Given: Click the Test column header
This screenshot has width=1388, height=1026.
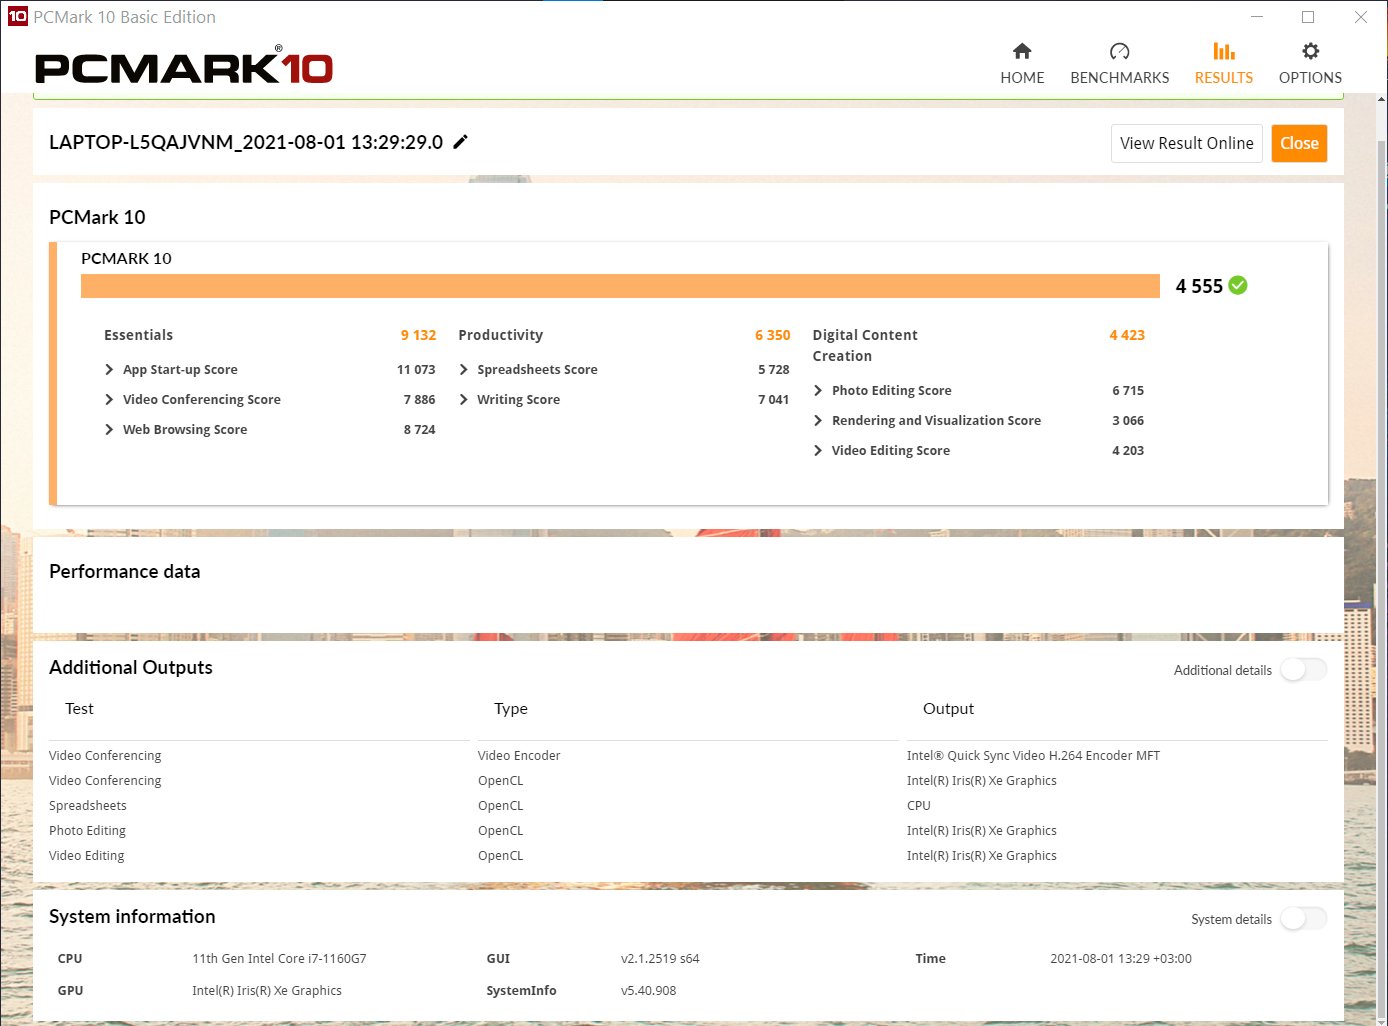Looking at the screenshot, I should 79,709.
